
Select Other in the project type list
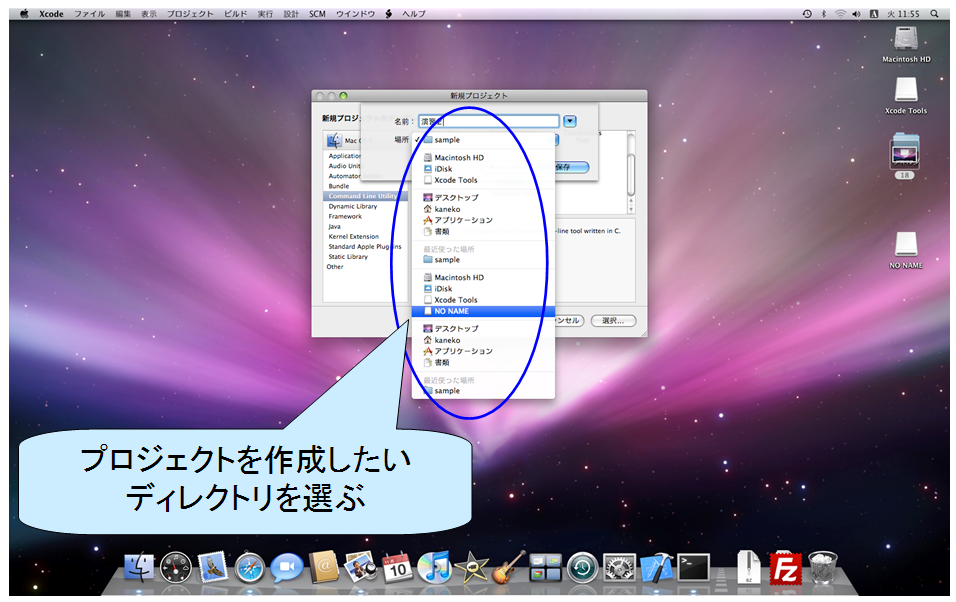[x=335, y=267]
